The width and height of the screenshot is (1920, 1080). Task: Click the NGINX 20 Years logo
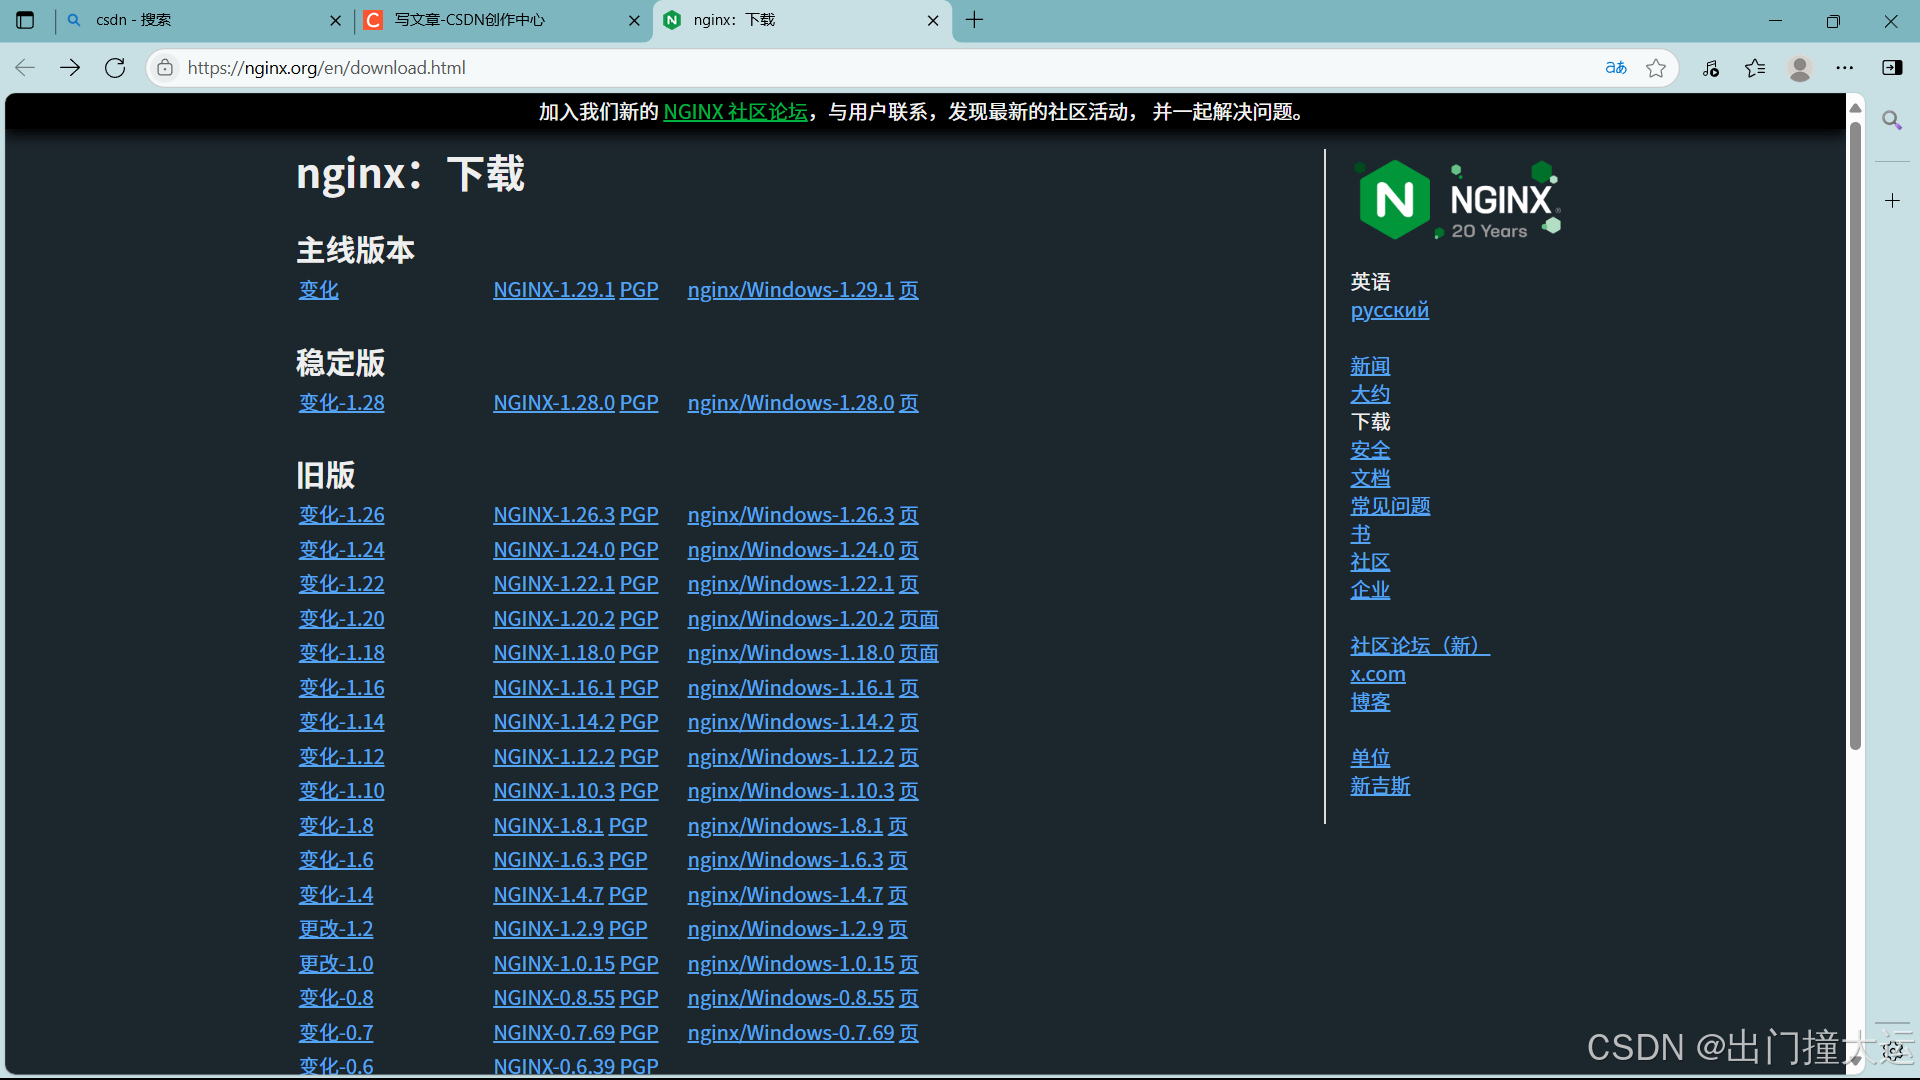tap(1457, 200)
